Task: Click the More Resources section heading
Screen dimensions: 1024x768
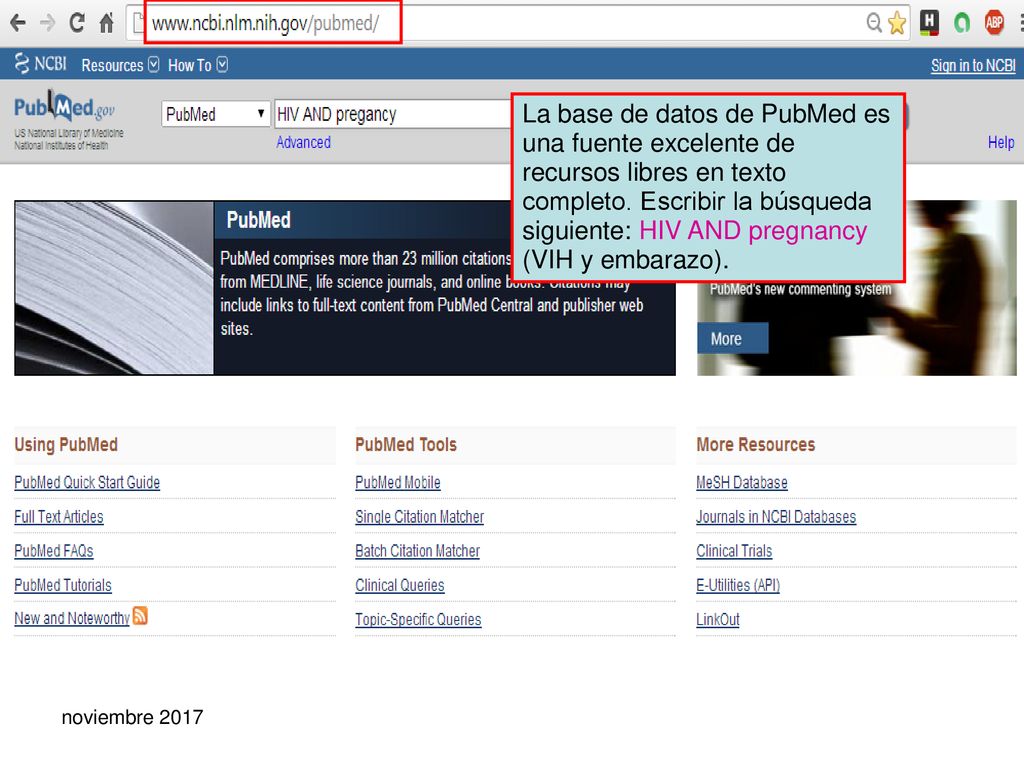Action: 756,445
